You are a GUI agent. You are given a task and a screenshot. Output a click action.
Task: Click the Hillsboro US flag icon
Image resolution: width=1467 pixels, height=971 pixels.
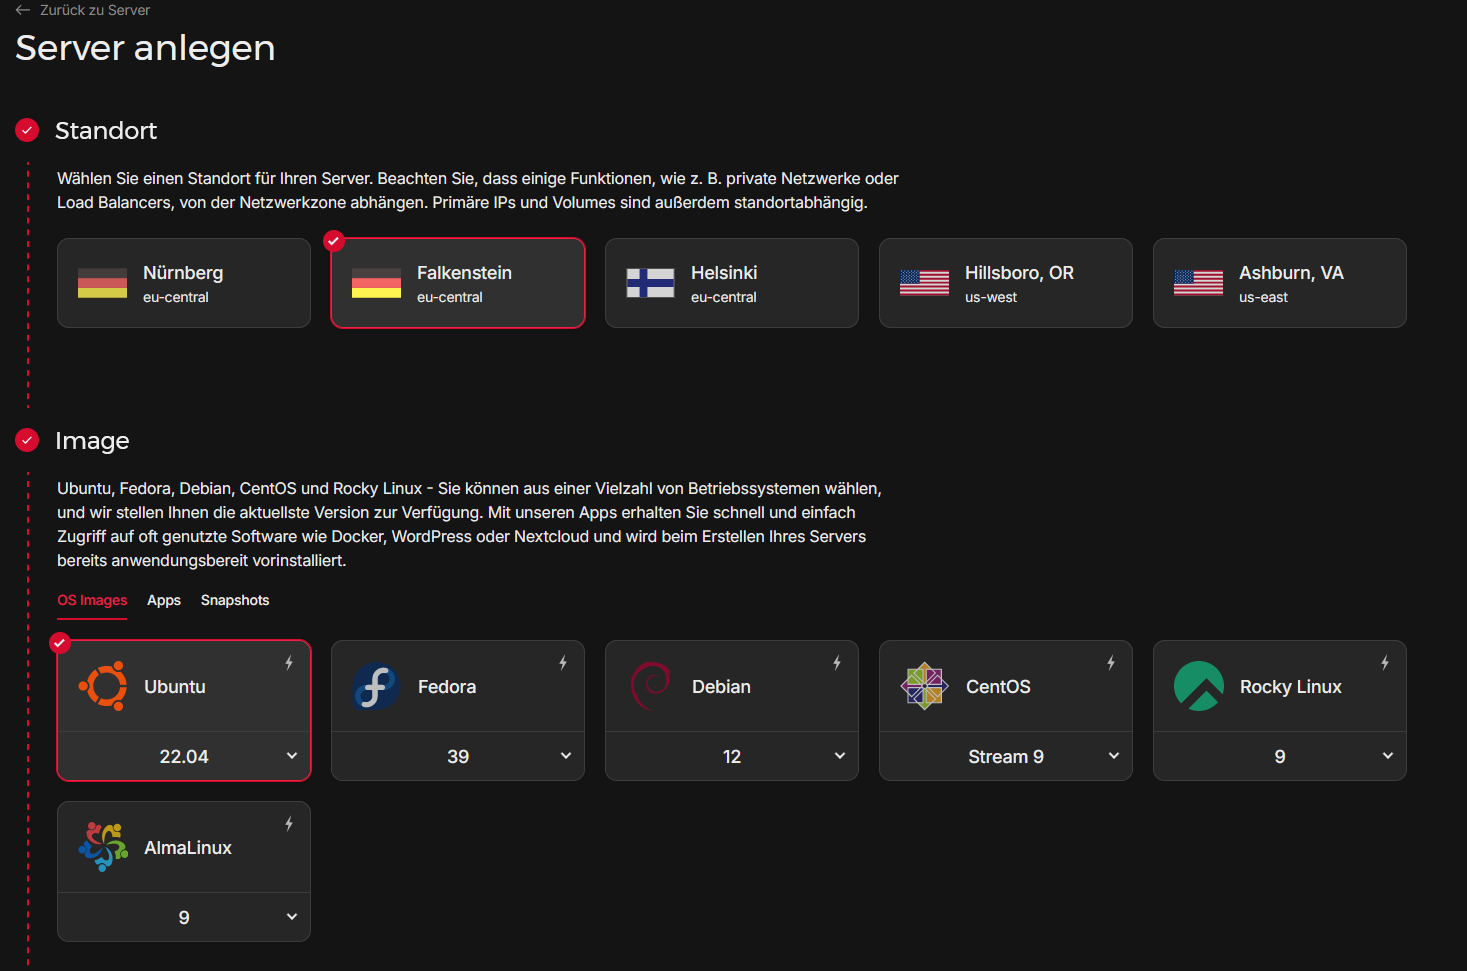[924, 283]
